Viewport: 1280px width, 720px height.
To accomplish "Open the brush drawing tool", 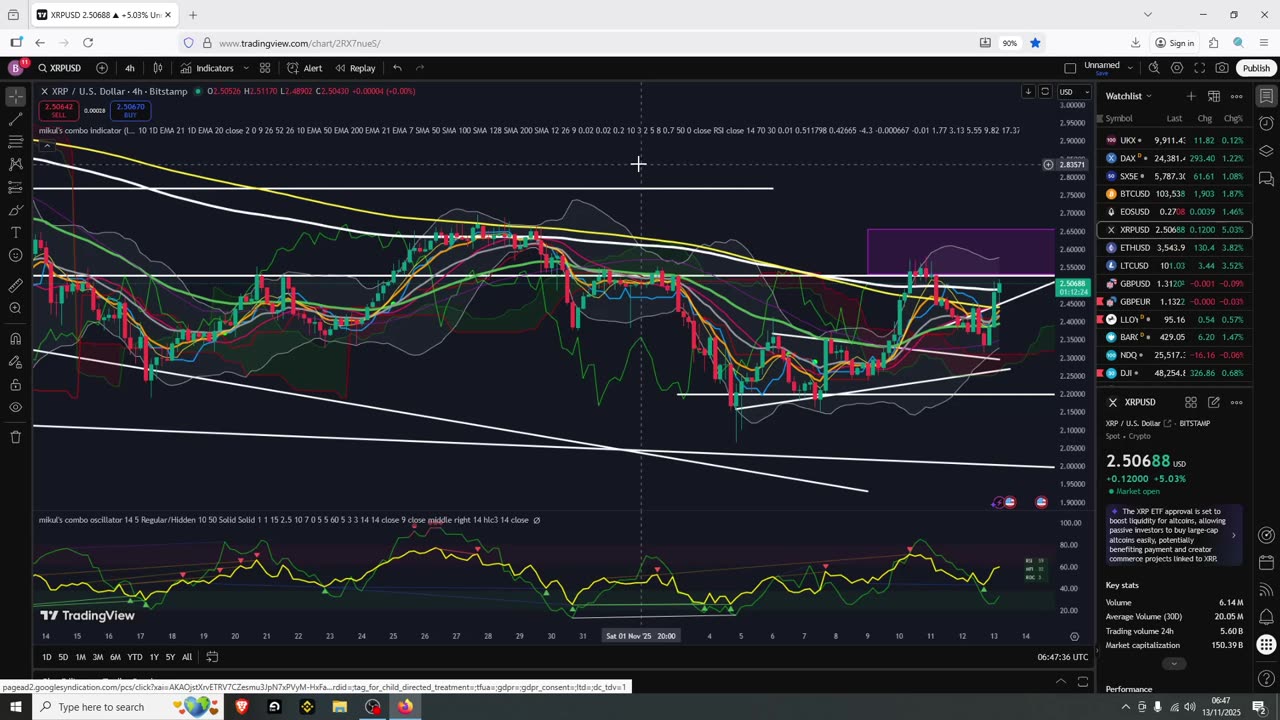I will (15, 210).
